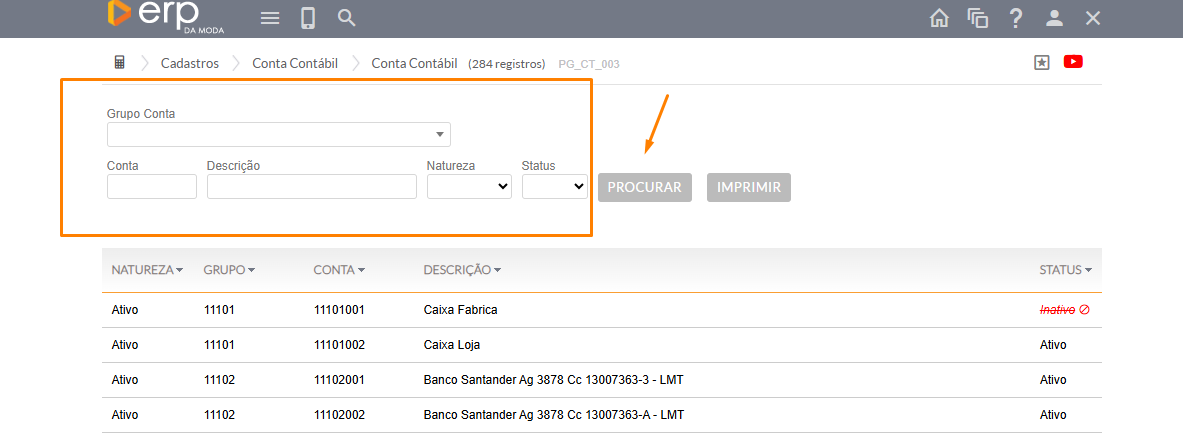This screenshot has height=442, width=1183.
Task: Open help question mark icon
Action: tap(1015, 18)
